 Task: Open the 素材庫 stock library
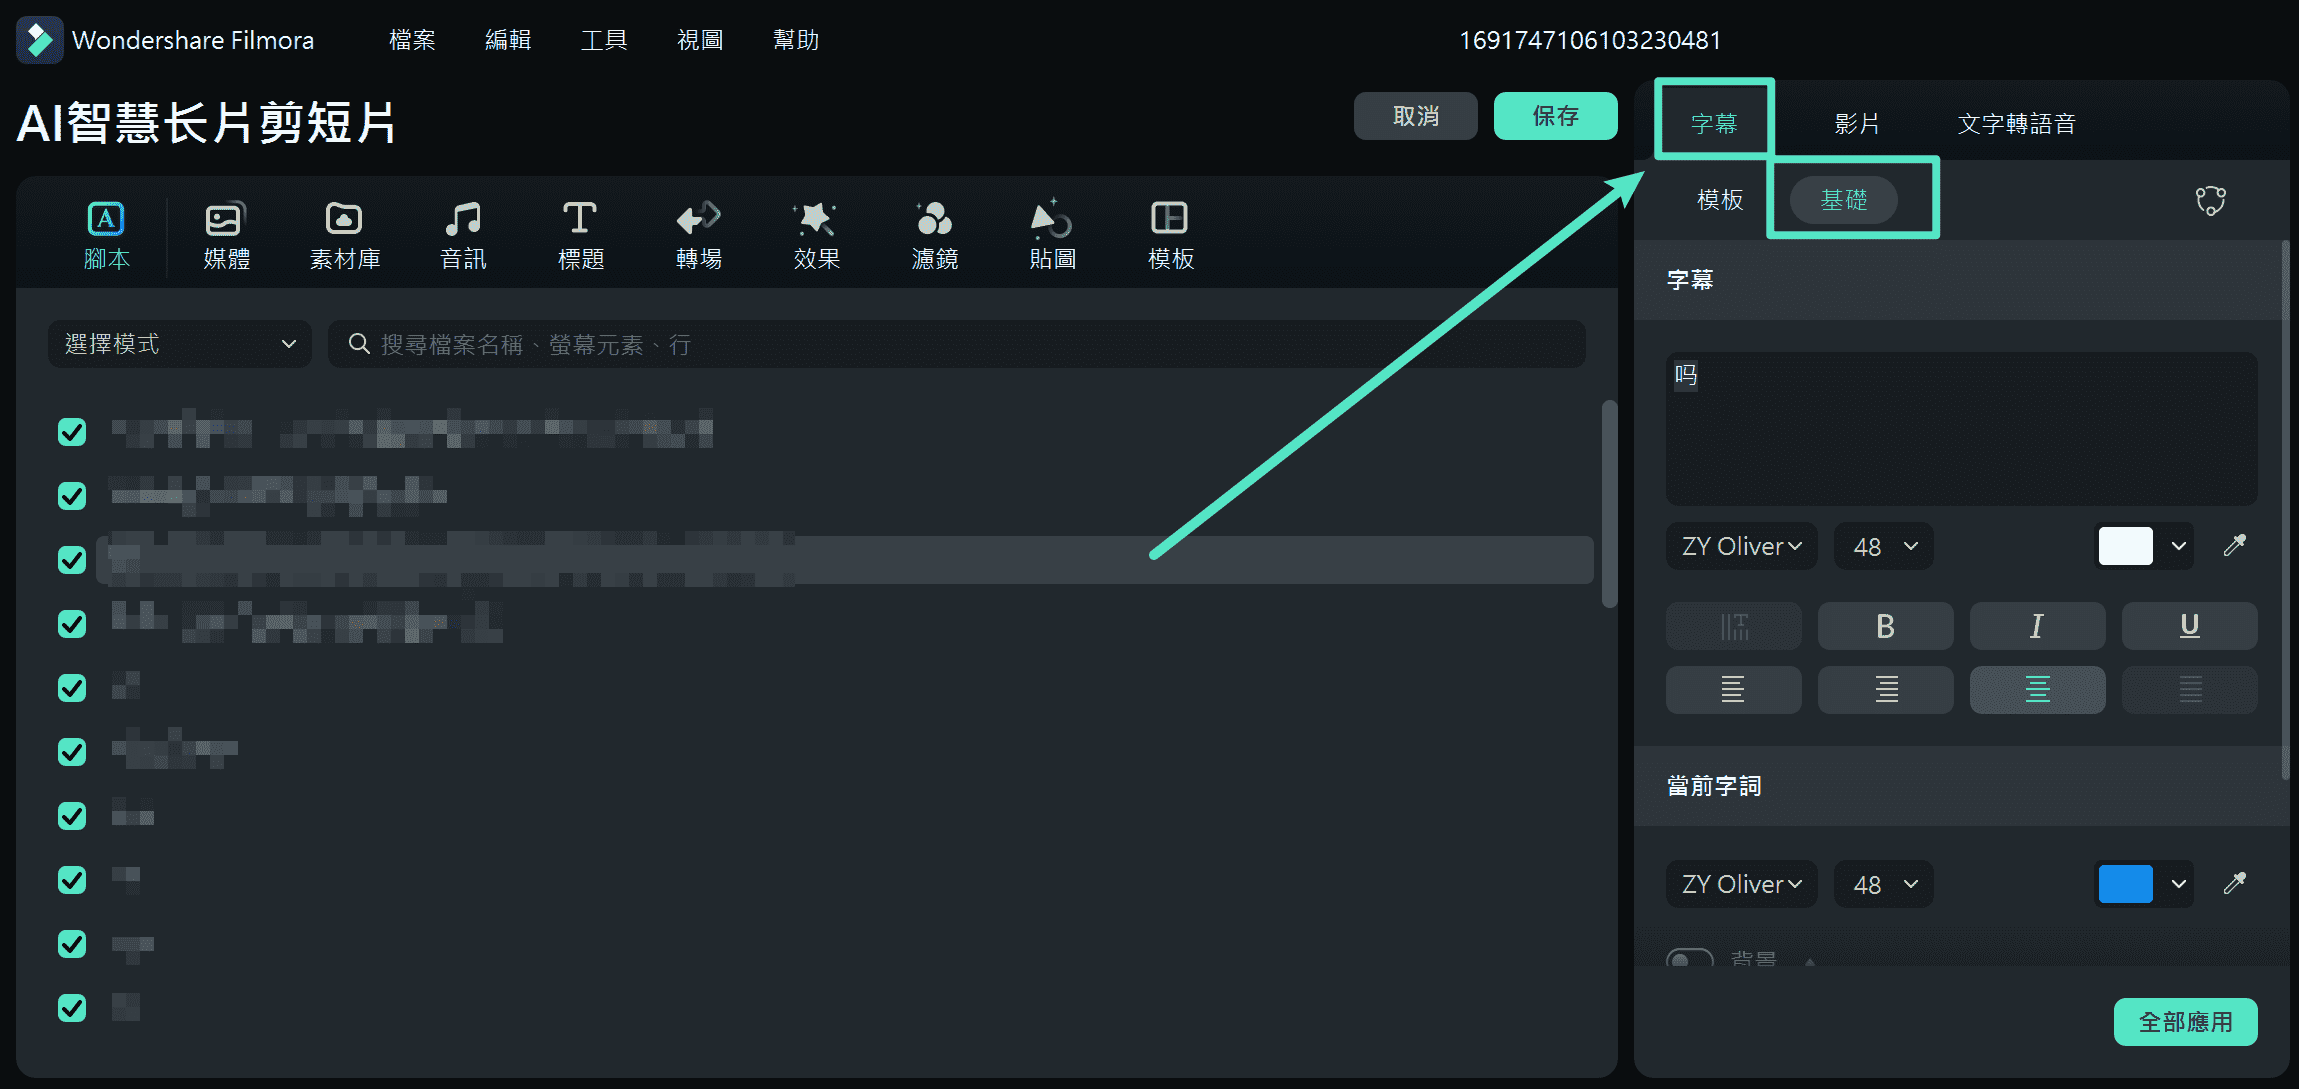coord(345,236)
